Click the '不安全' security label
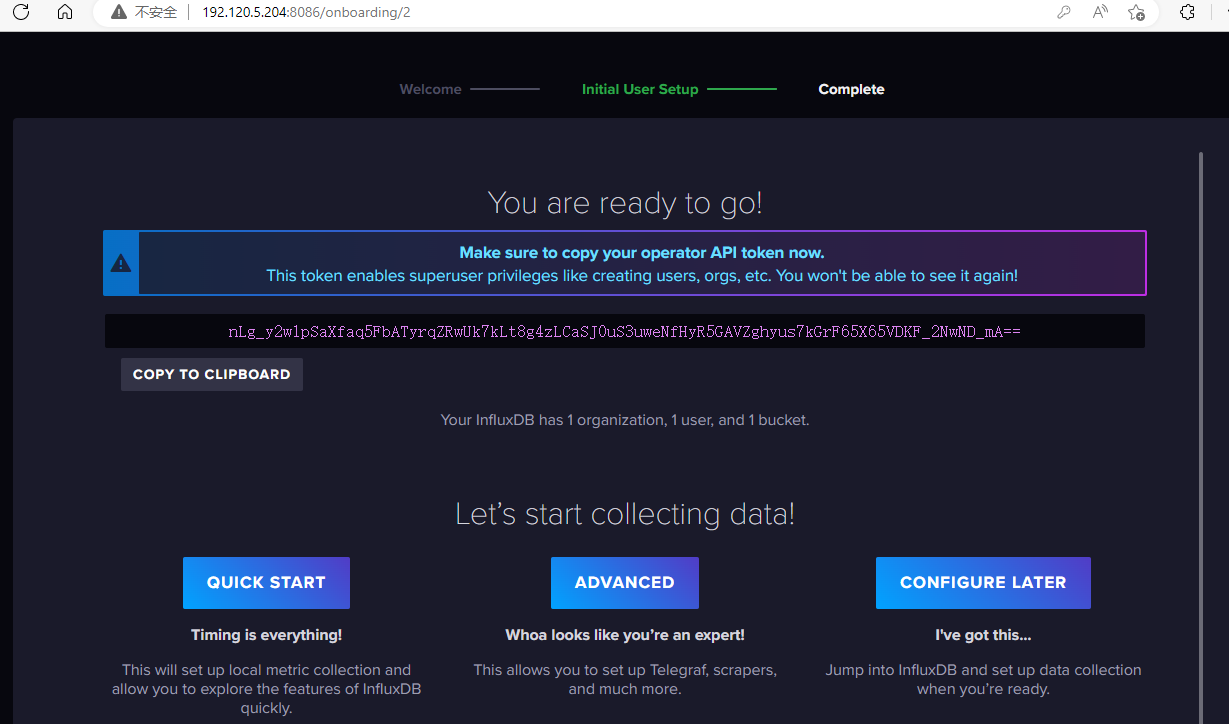This screenshot has height=724, width=1229. pyautogui.click(x=156, y=12)
